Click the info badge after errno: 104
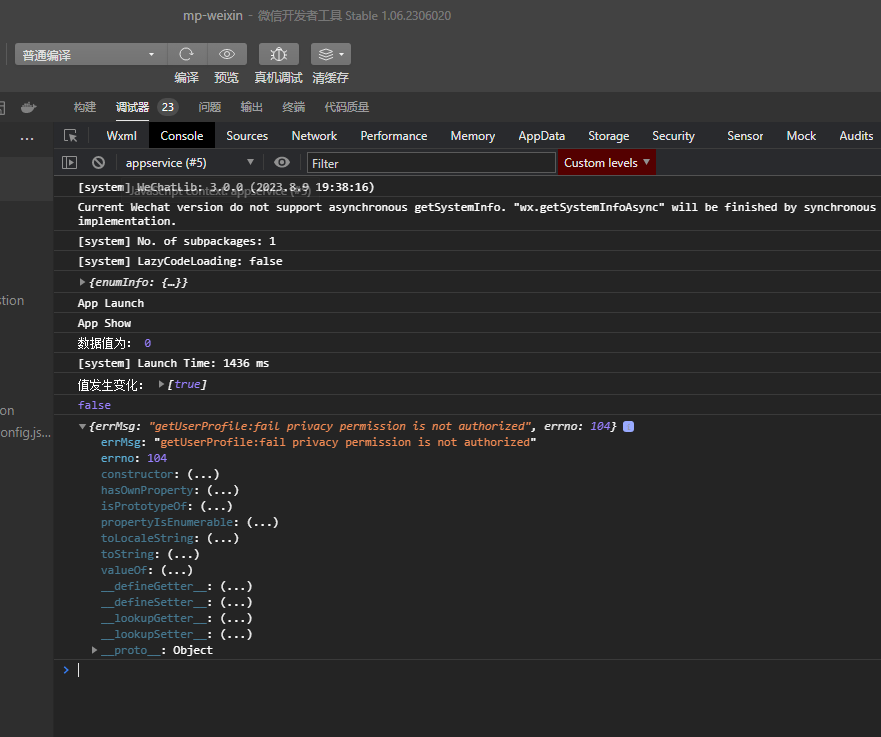 click(x=629, y=426)
